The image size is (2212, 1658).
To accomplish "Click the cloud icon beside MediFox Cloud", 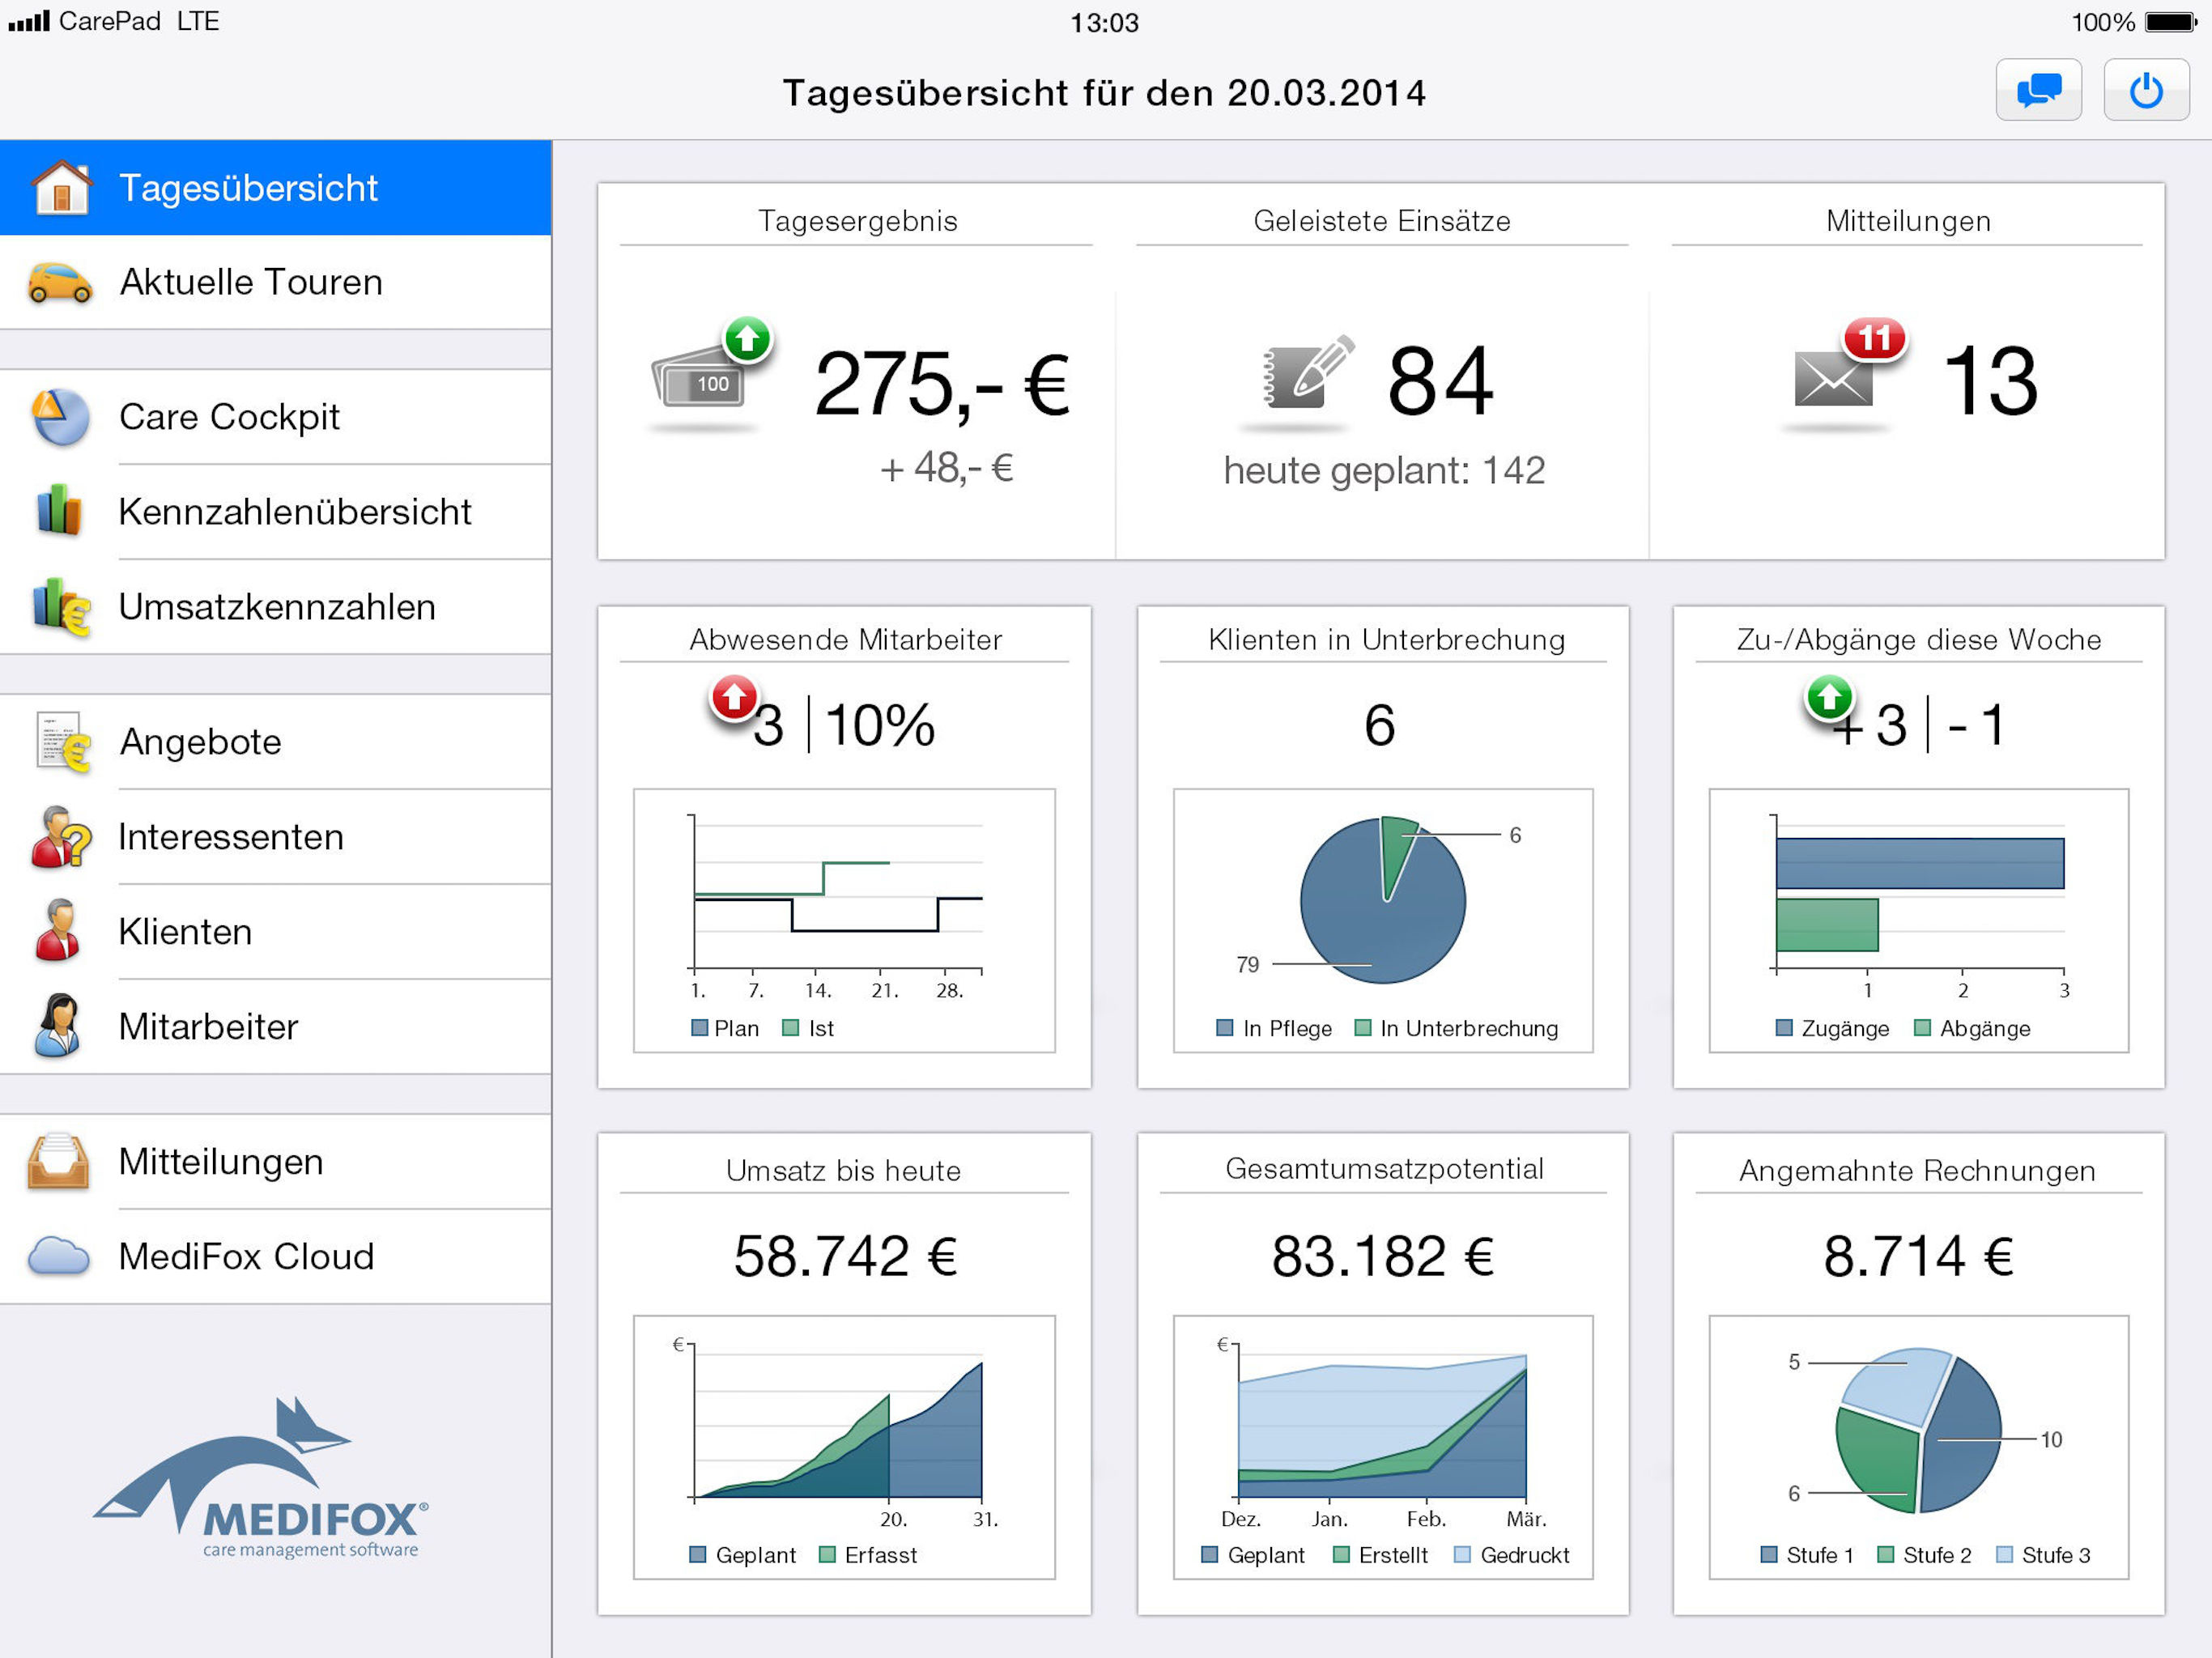I will (x=58, y=1256).
